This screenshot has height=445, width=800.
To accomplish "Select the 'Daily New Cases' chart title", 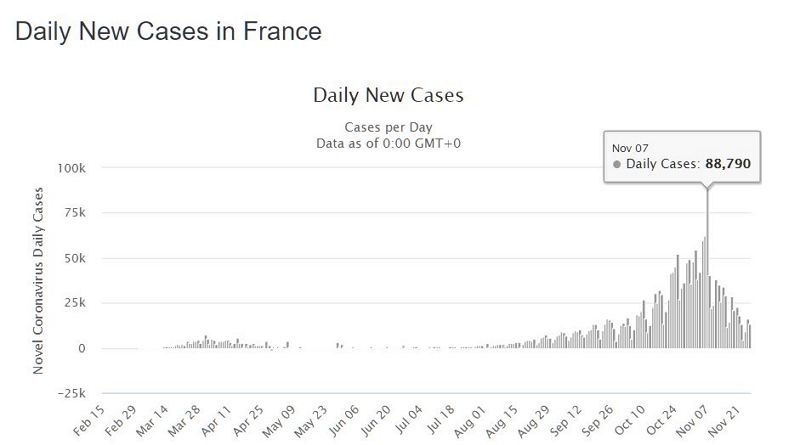I will 388,96.
